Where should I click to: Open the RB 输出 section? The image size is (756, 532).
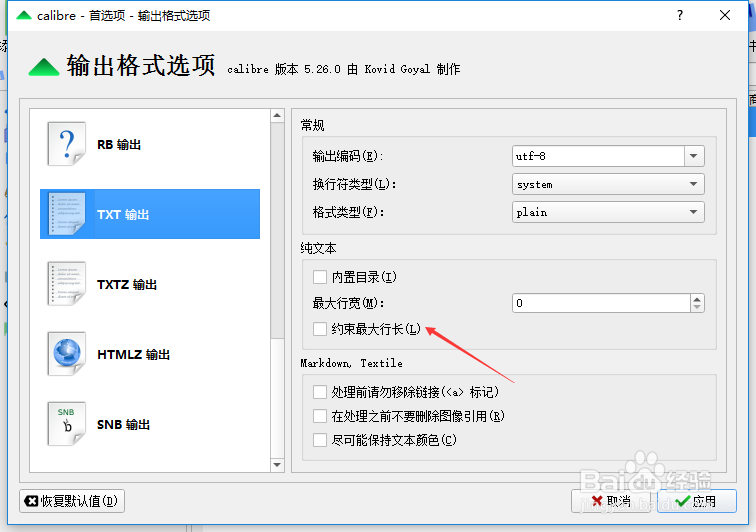(150, 144)
